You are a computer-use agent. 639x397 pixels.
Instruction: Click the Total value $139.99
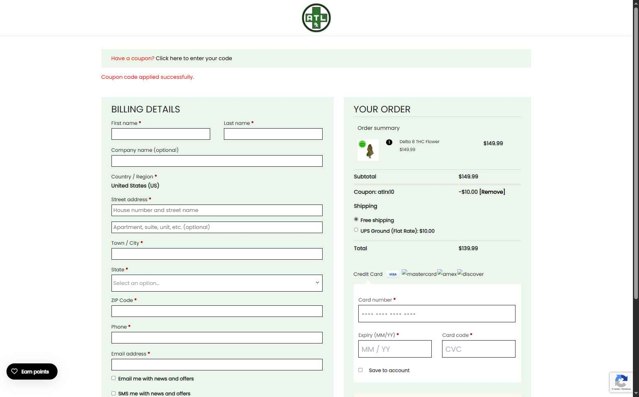pos(468,248)
